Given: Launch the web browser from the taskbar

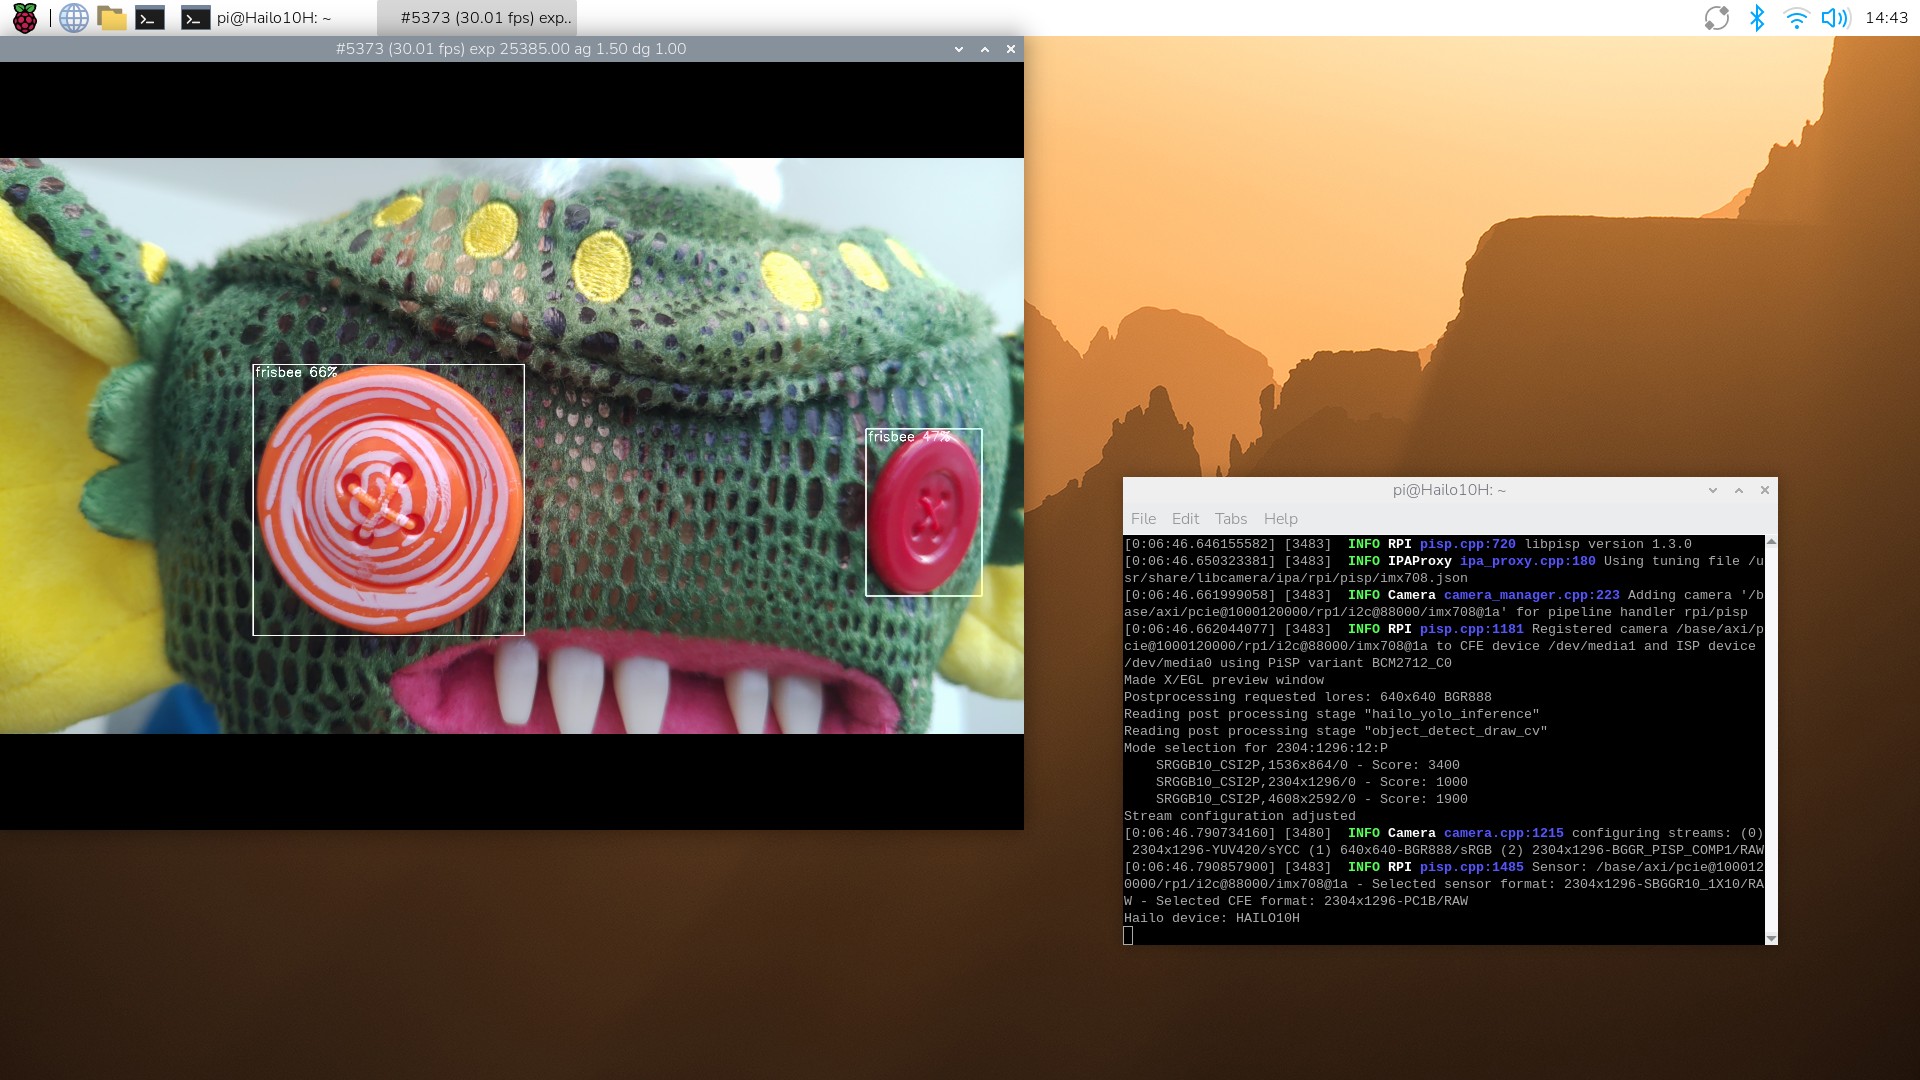Looking at the screenshot, I should (x=72, y=17).
